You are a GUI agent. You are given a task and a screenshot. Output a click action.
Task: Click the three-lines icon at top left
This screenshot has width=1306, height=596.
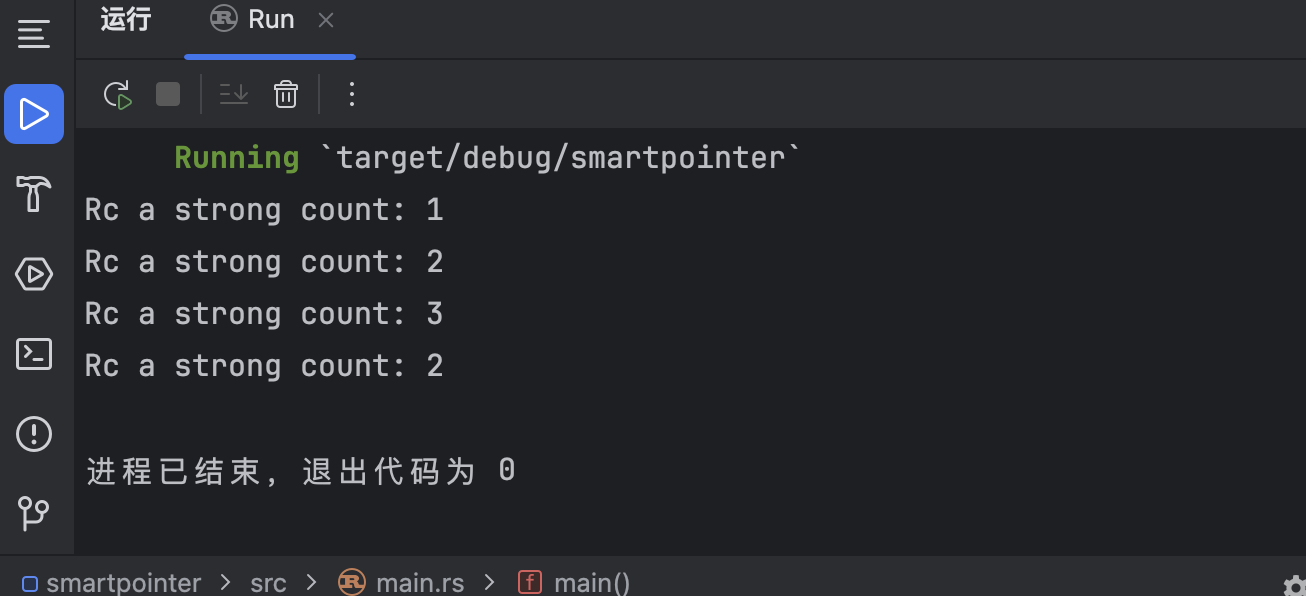pyautogui.click(x=33, y=35)
